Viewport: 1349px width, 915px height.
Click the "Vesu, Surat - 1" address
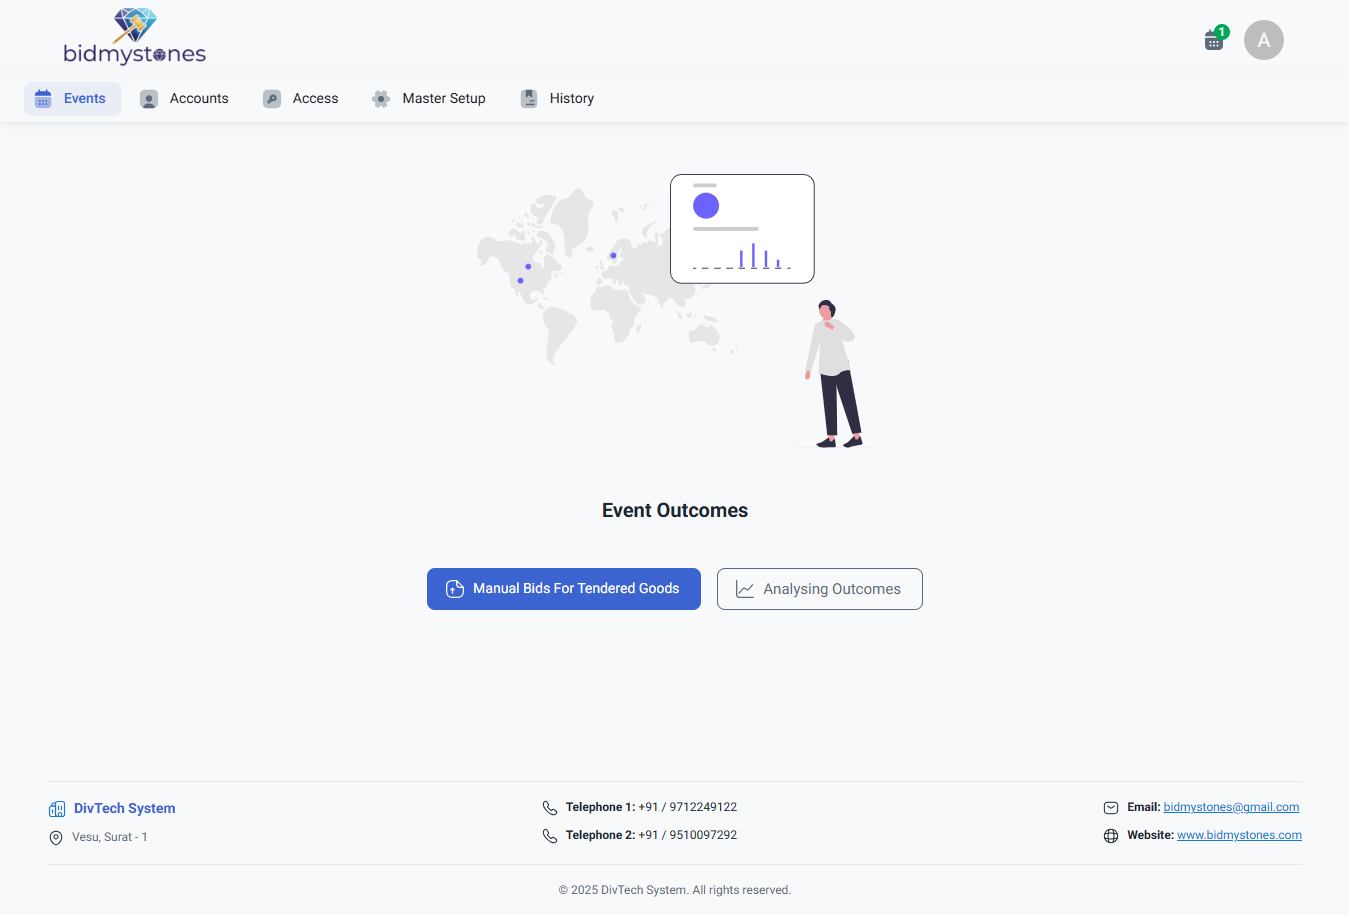(110, 837)
